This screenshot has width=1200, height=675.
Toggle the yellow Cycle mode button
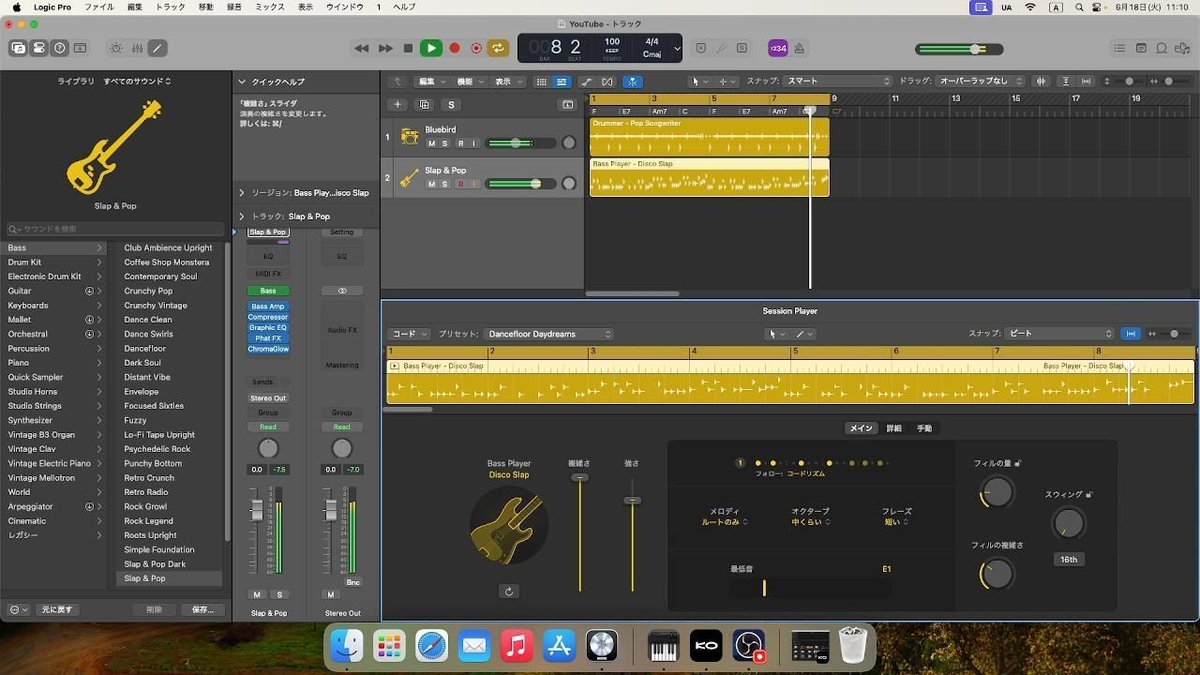pyautogui.click(x=498, y=48)
